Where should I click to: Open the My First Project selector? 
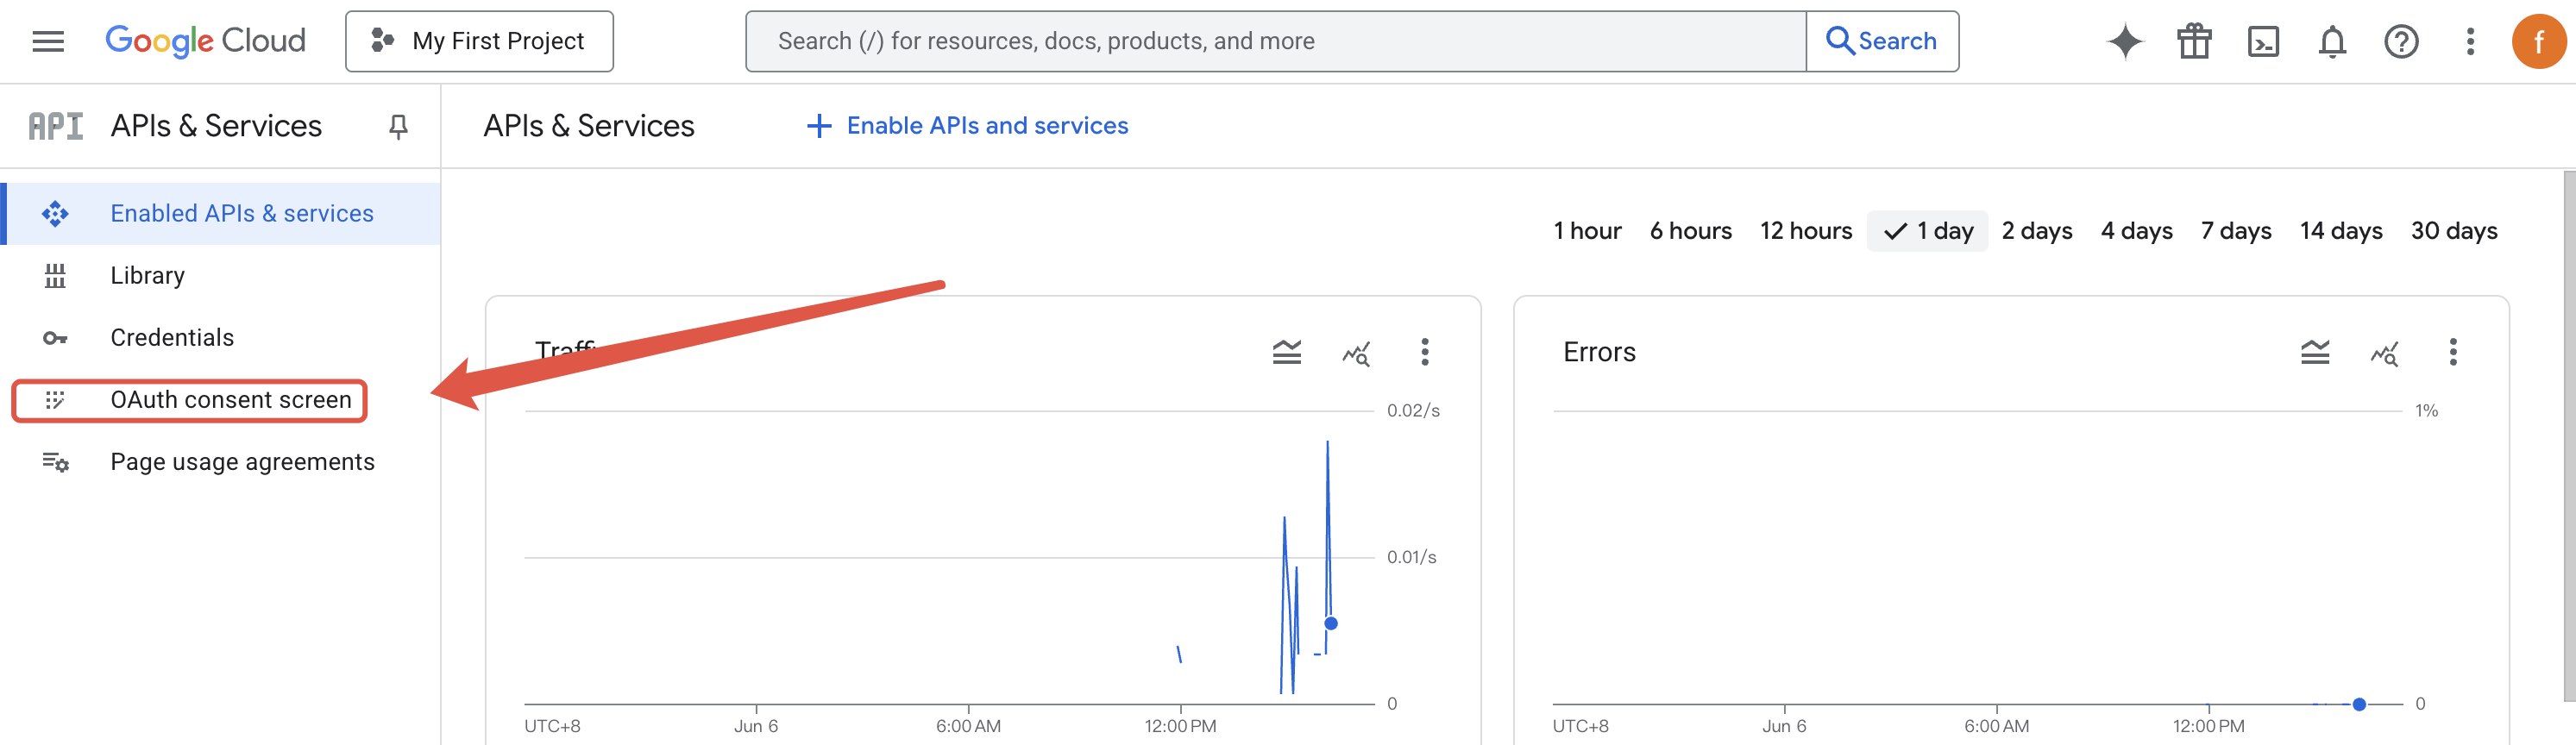(479, 41)
